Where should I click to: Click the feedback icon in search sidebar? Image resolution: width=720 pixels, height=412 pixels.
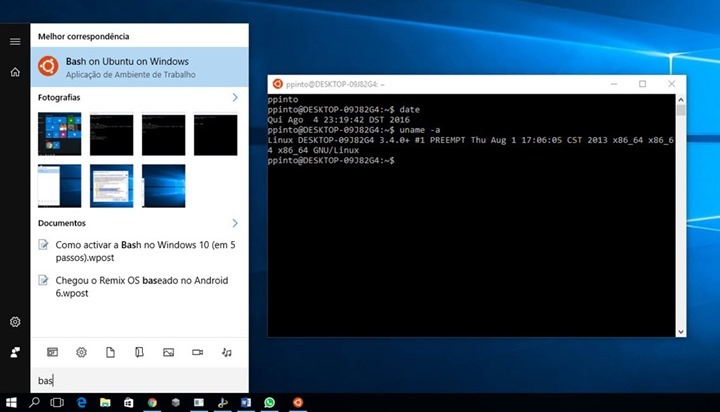pyautogui.click(x=15, y=353)
